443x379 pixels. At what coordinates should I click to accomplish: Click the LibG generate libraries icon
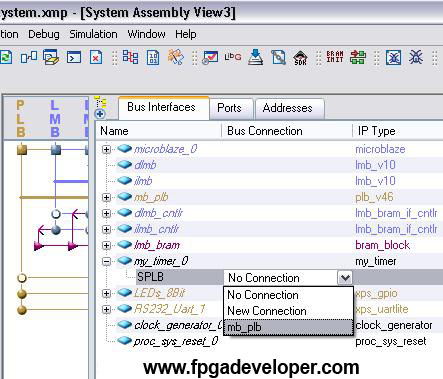click(233, 57)
